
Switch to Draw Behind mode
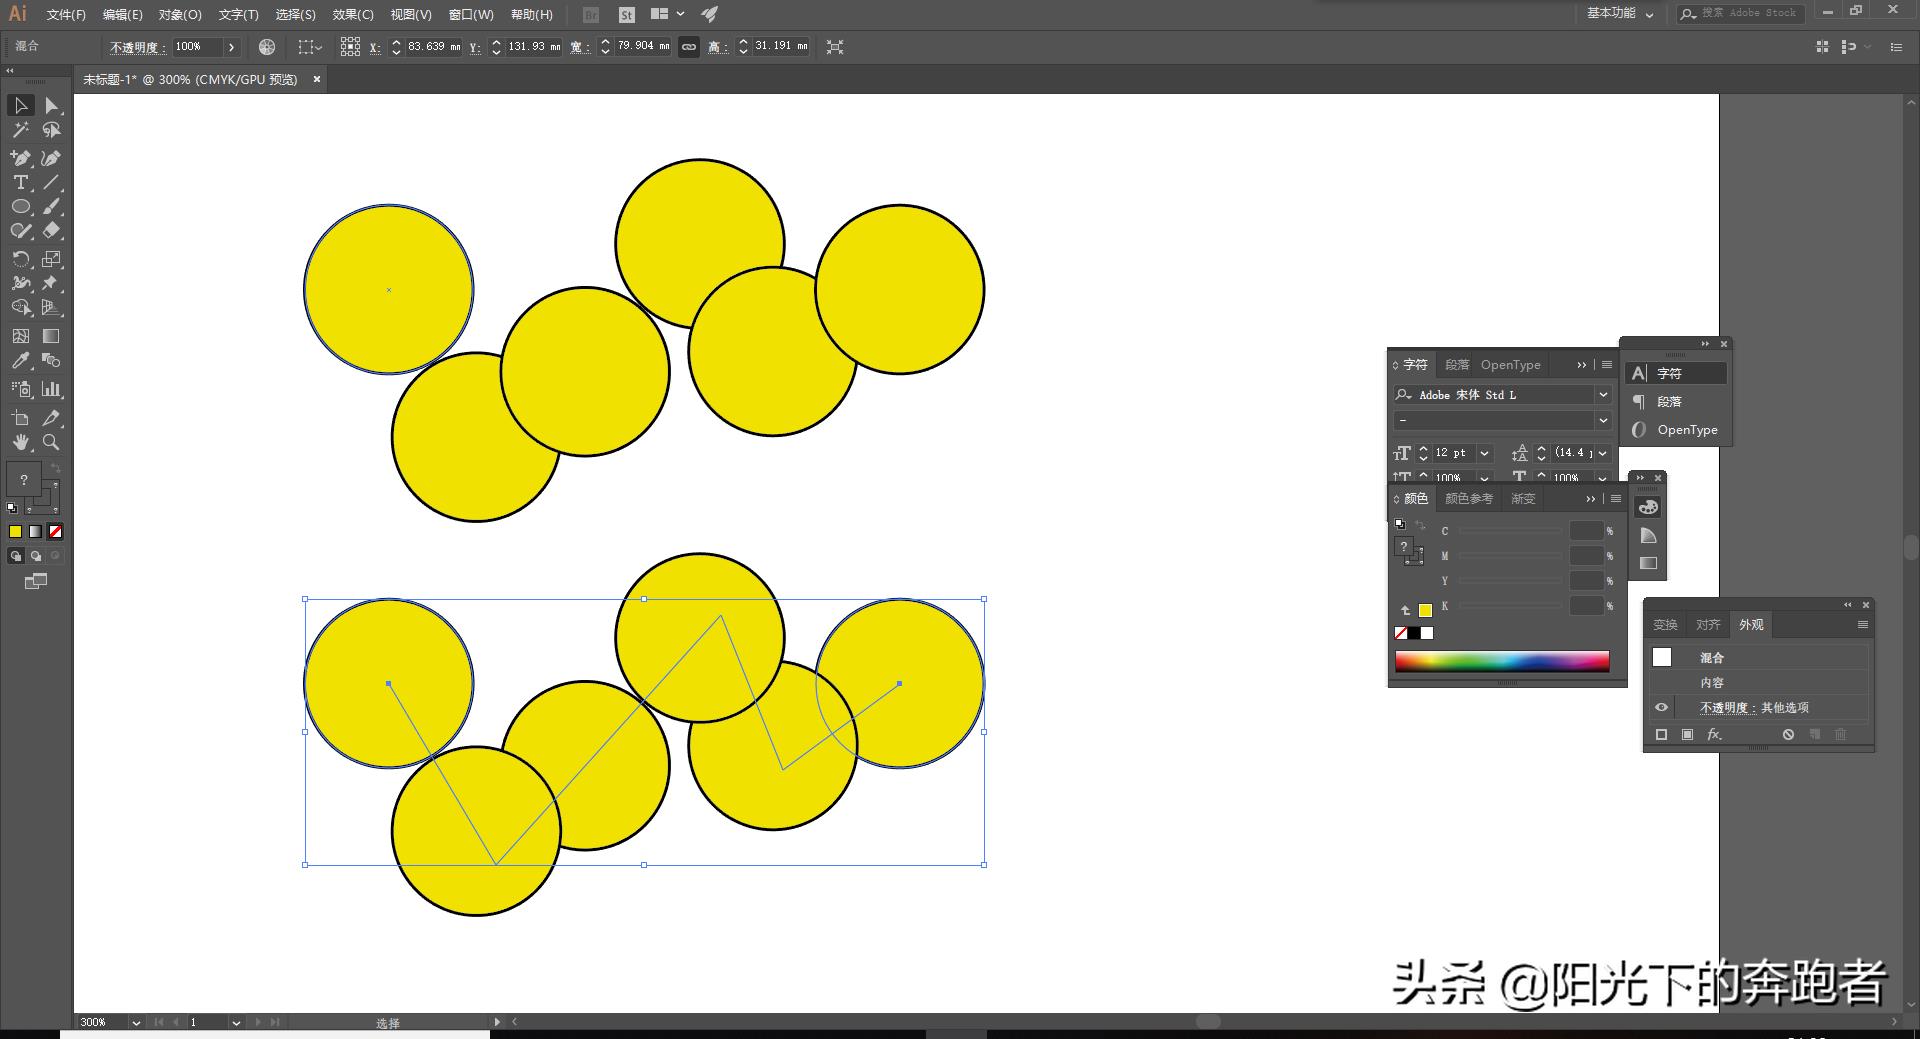click(36, 556)
